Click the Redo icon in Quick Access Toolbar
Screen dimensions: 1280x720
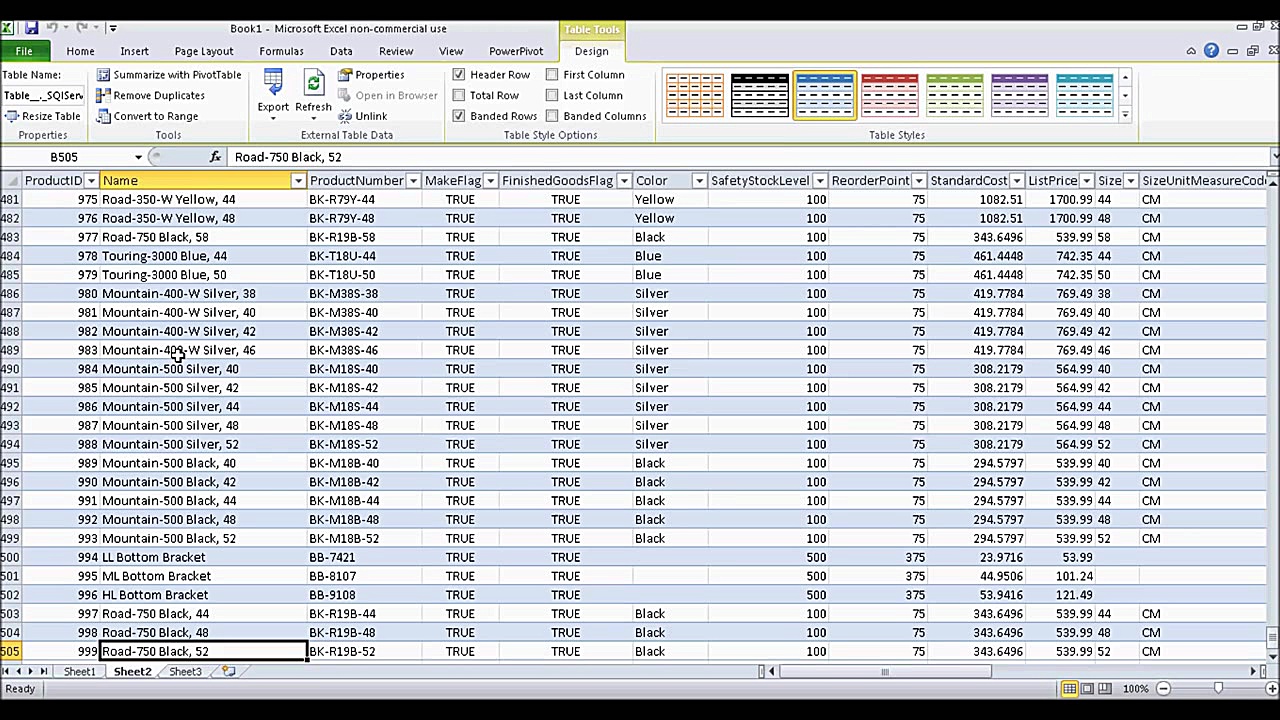click(82, 28)
